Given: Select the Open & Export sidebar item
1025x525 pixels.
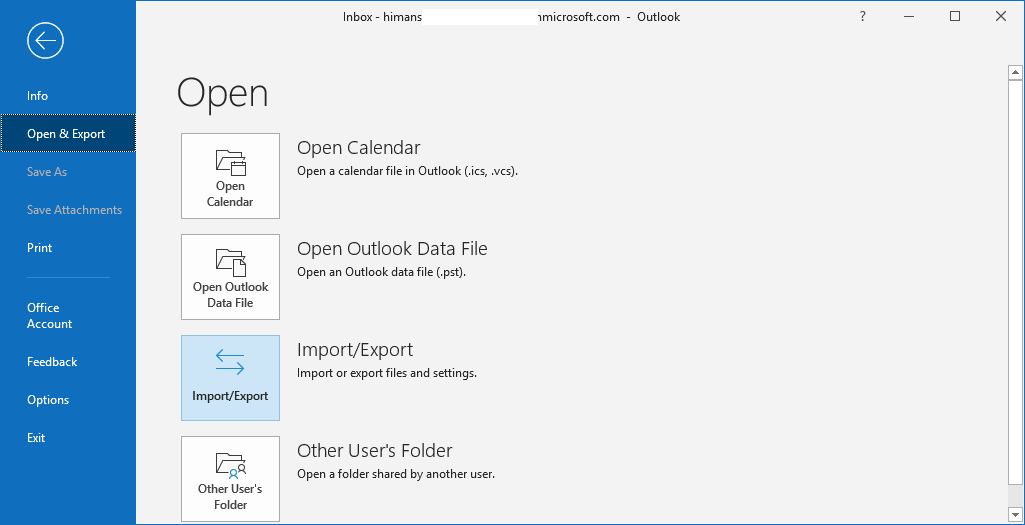Looking at the screenshot, I should point(66,134).
